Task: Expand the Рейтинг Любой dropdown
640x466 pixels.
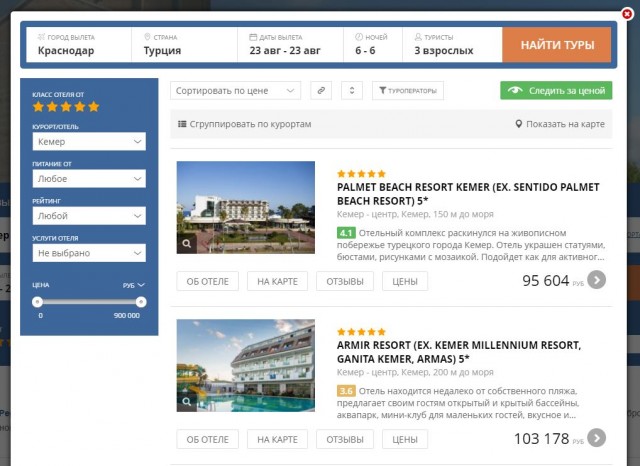Action: [89, 216]
